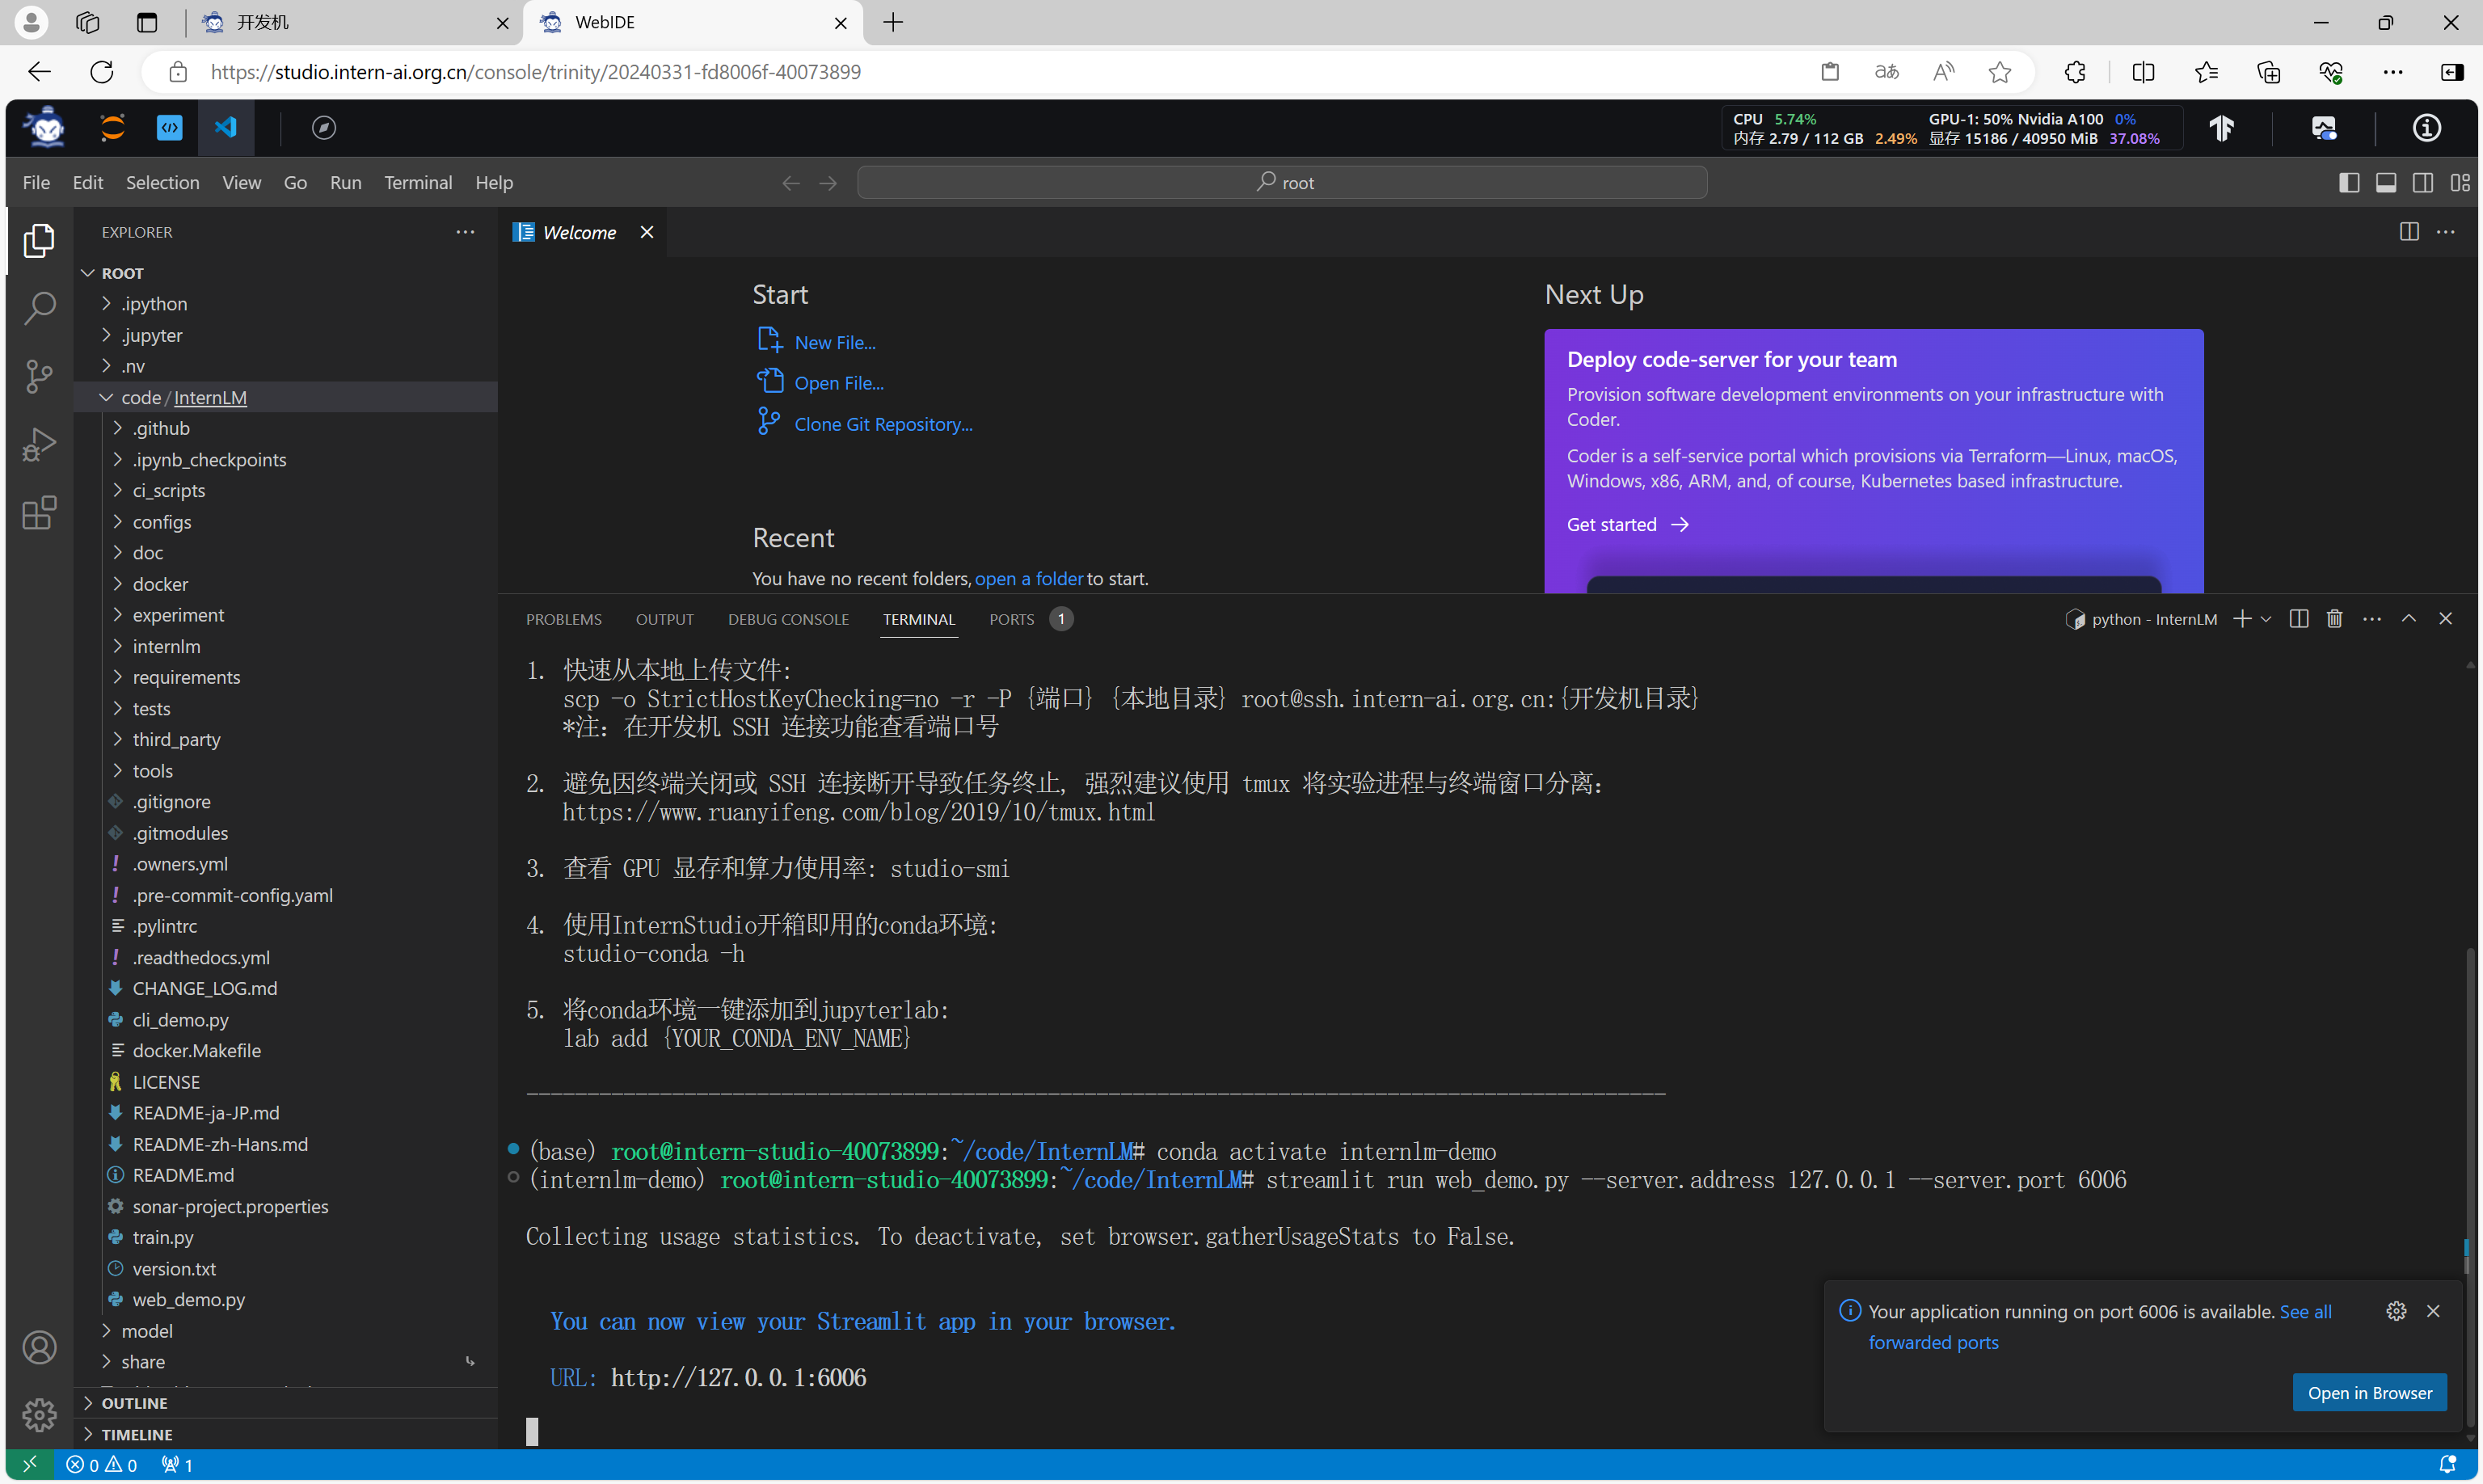The image size is (2483, 1484).
Task: Switch to the PORTS tab
Action: tap(1030, 619)
